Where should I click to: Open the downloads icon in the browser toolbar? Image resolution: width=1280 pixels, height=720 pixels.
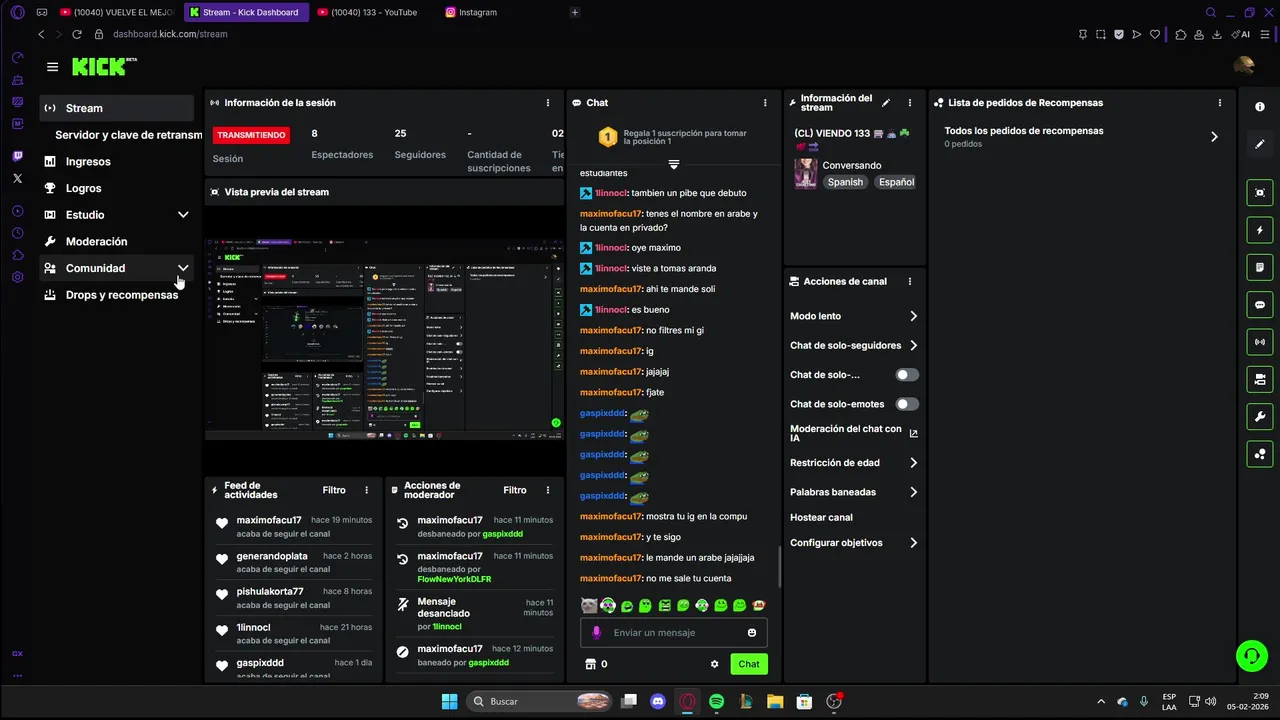[x=1217, y=34]
